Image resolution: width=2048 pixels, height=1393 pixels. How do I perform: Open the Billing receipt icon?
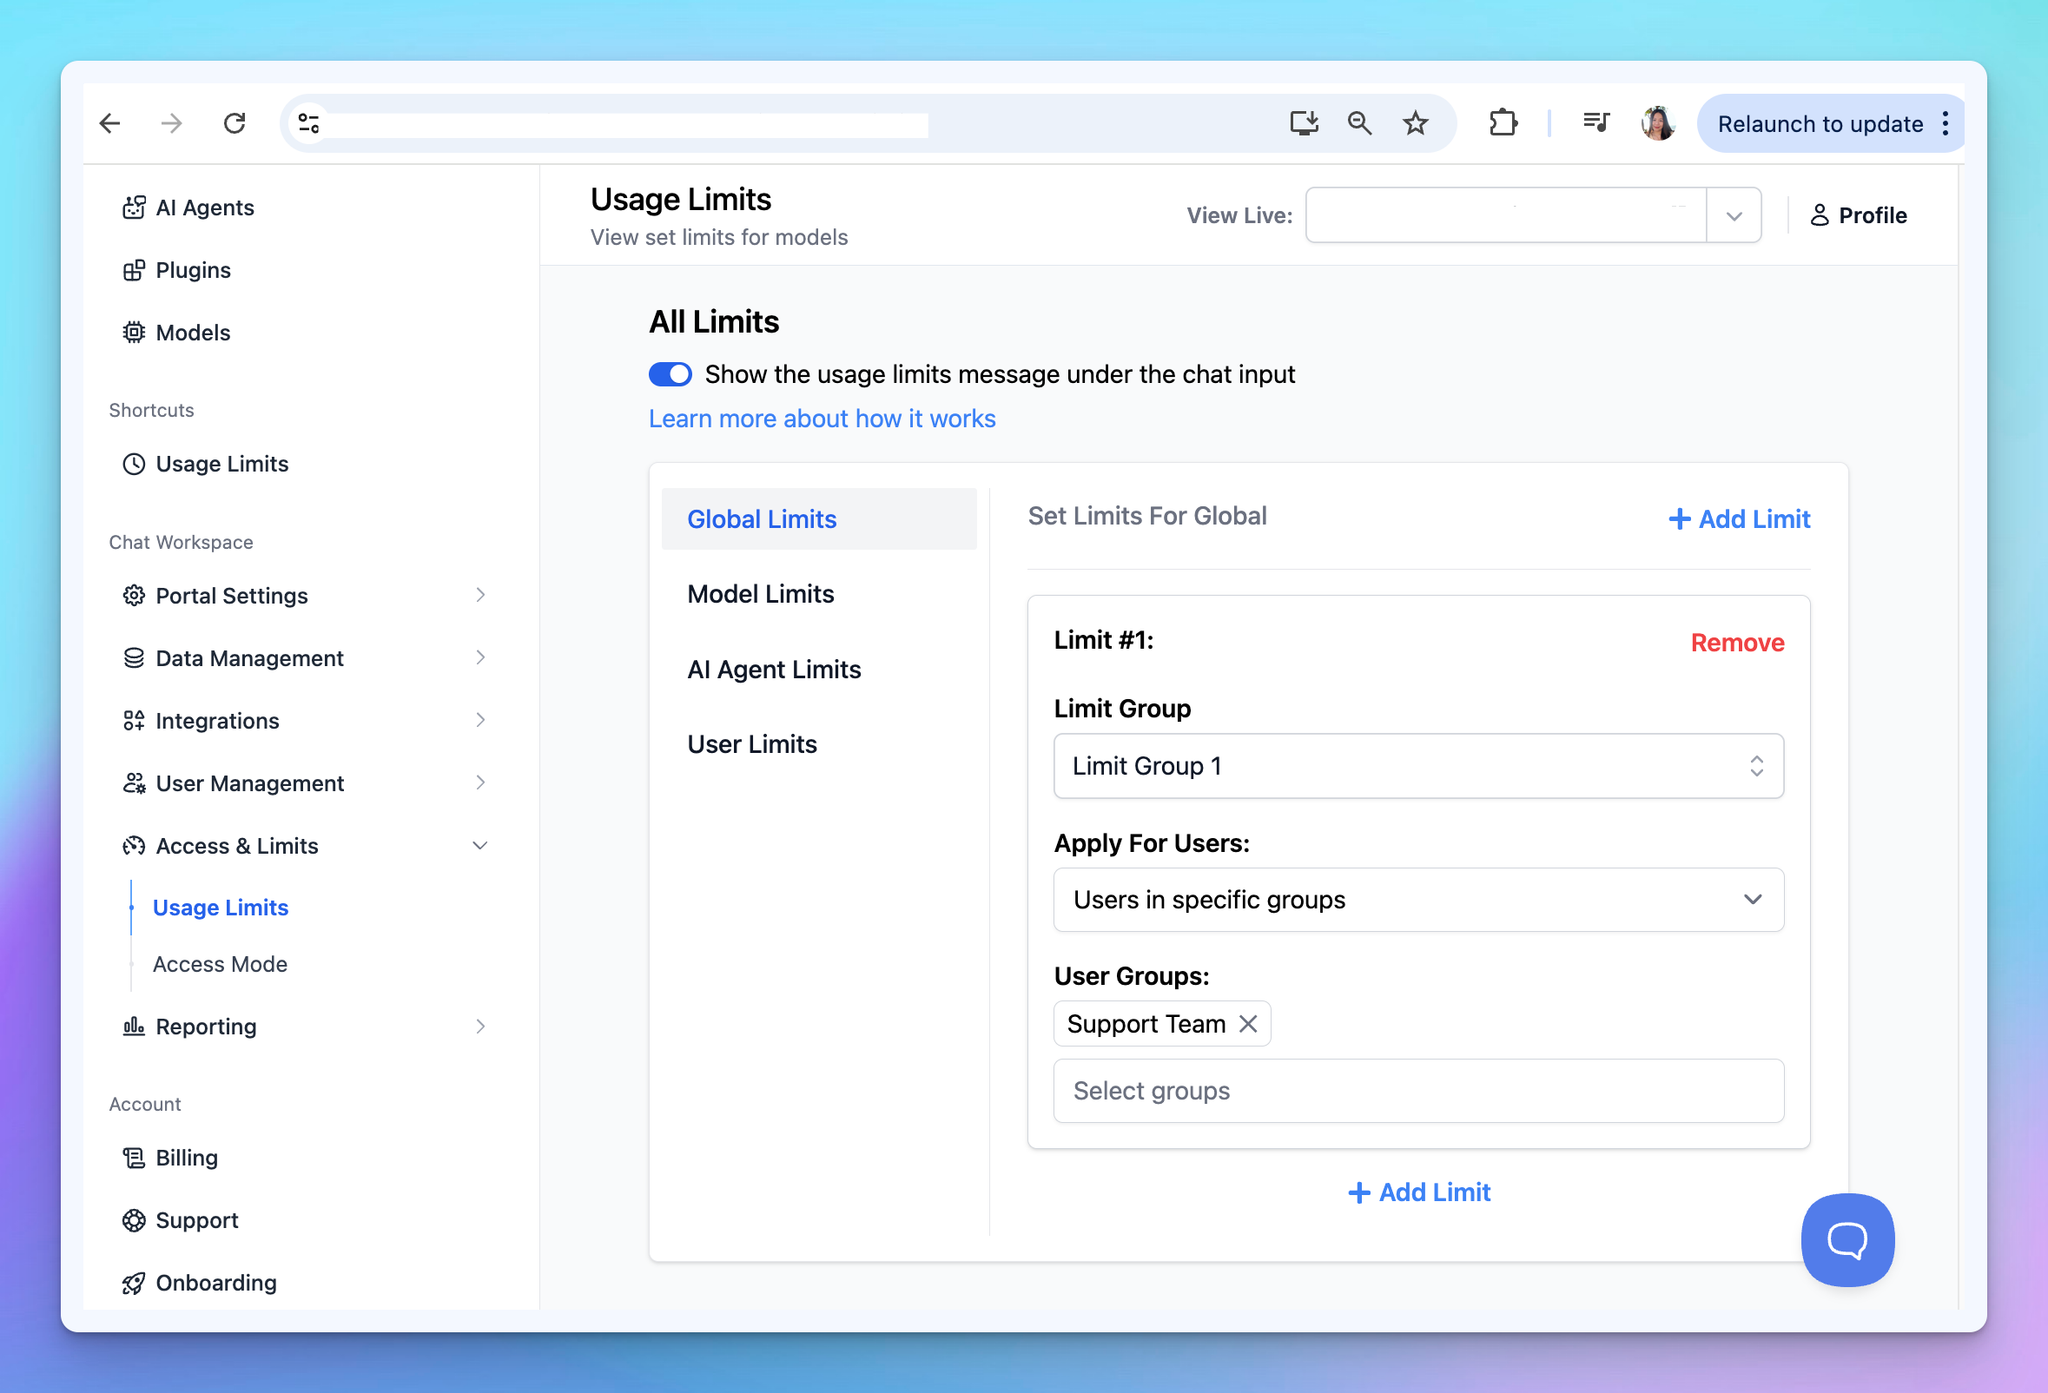133,1157
